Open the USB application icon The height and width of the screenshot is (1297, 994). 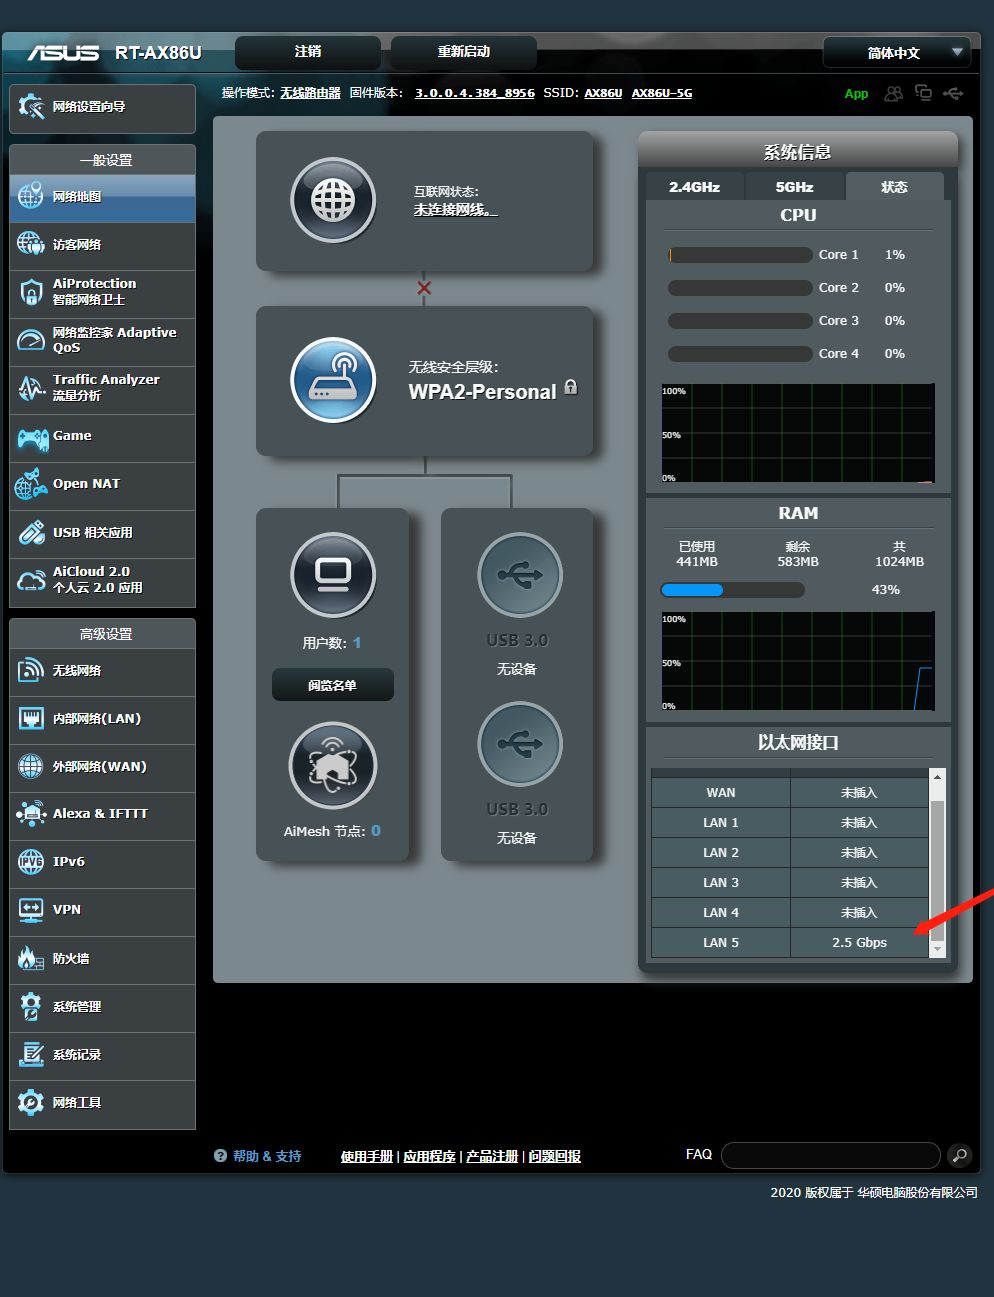click(x=31, y=532)
